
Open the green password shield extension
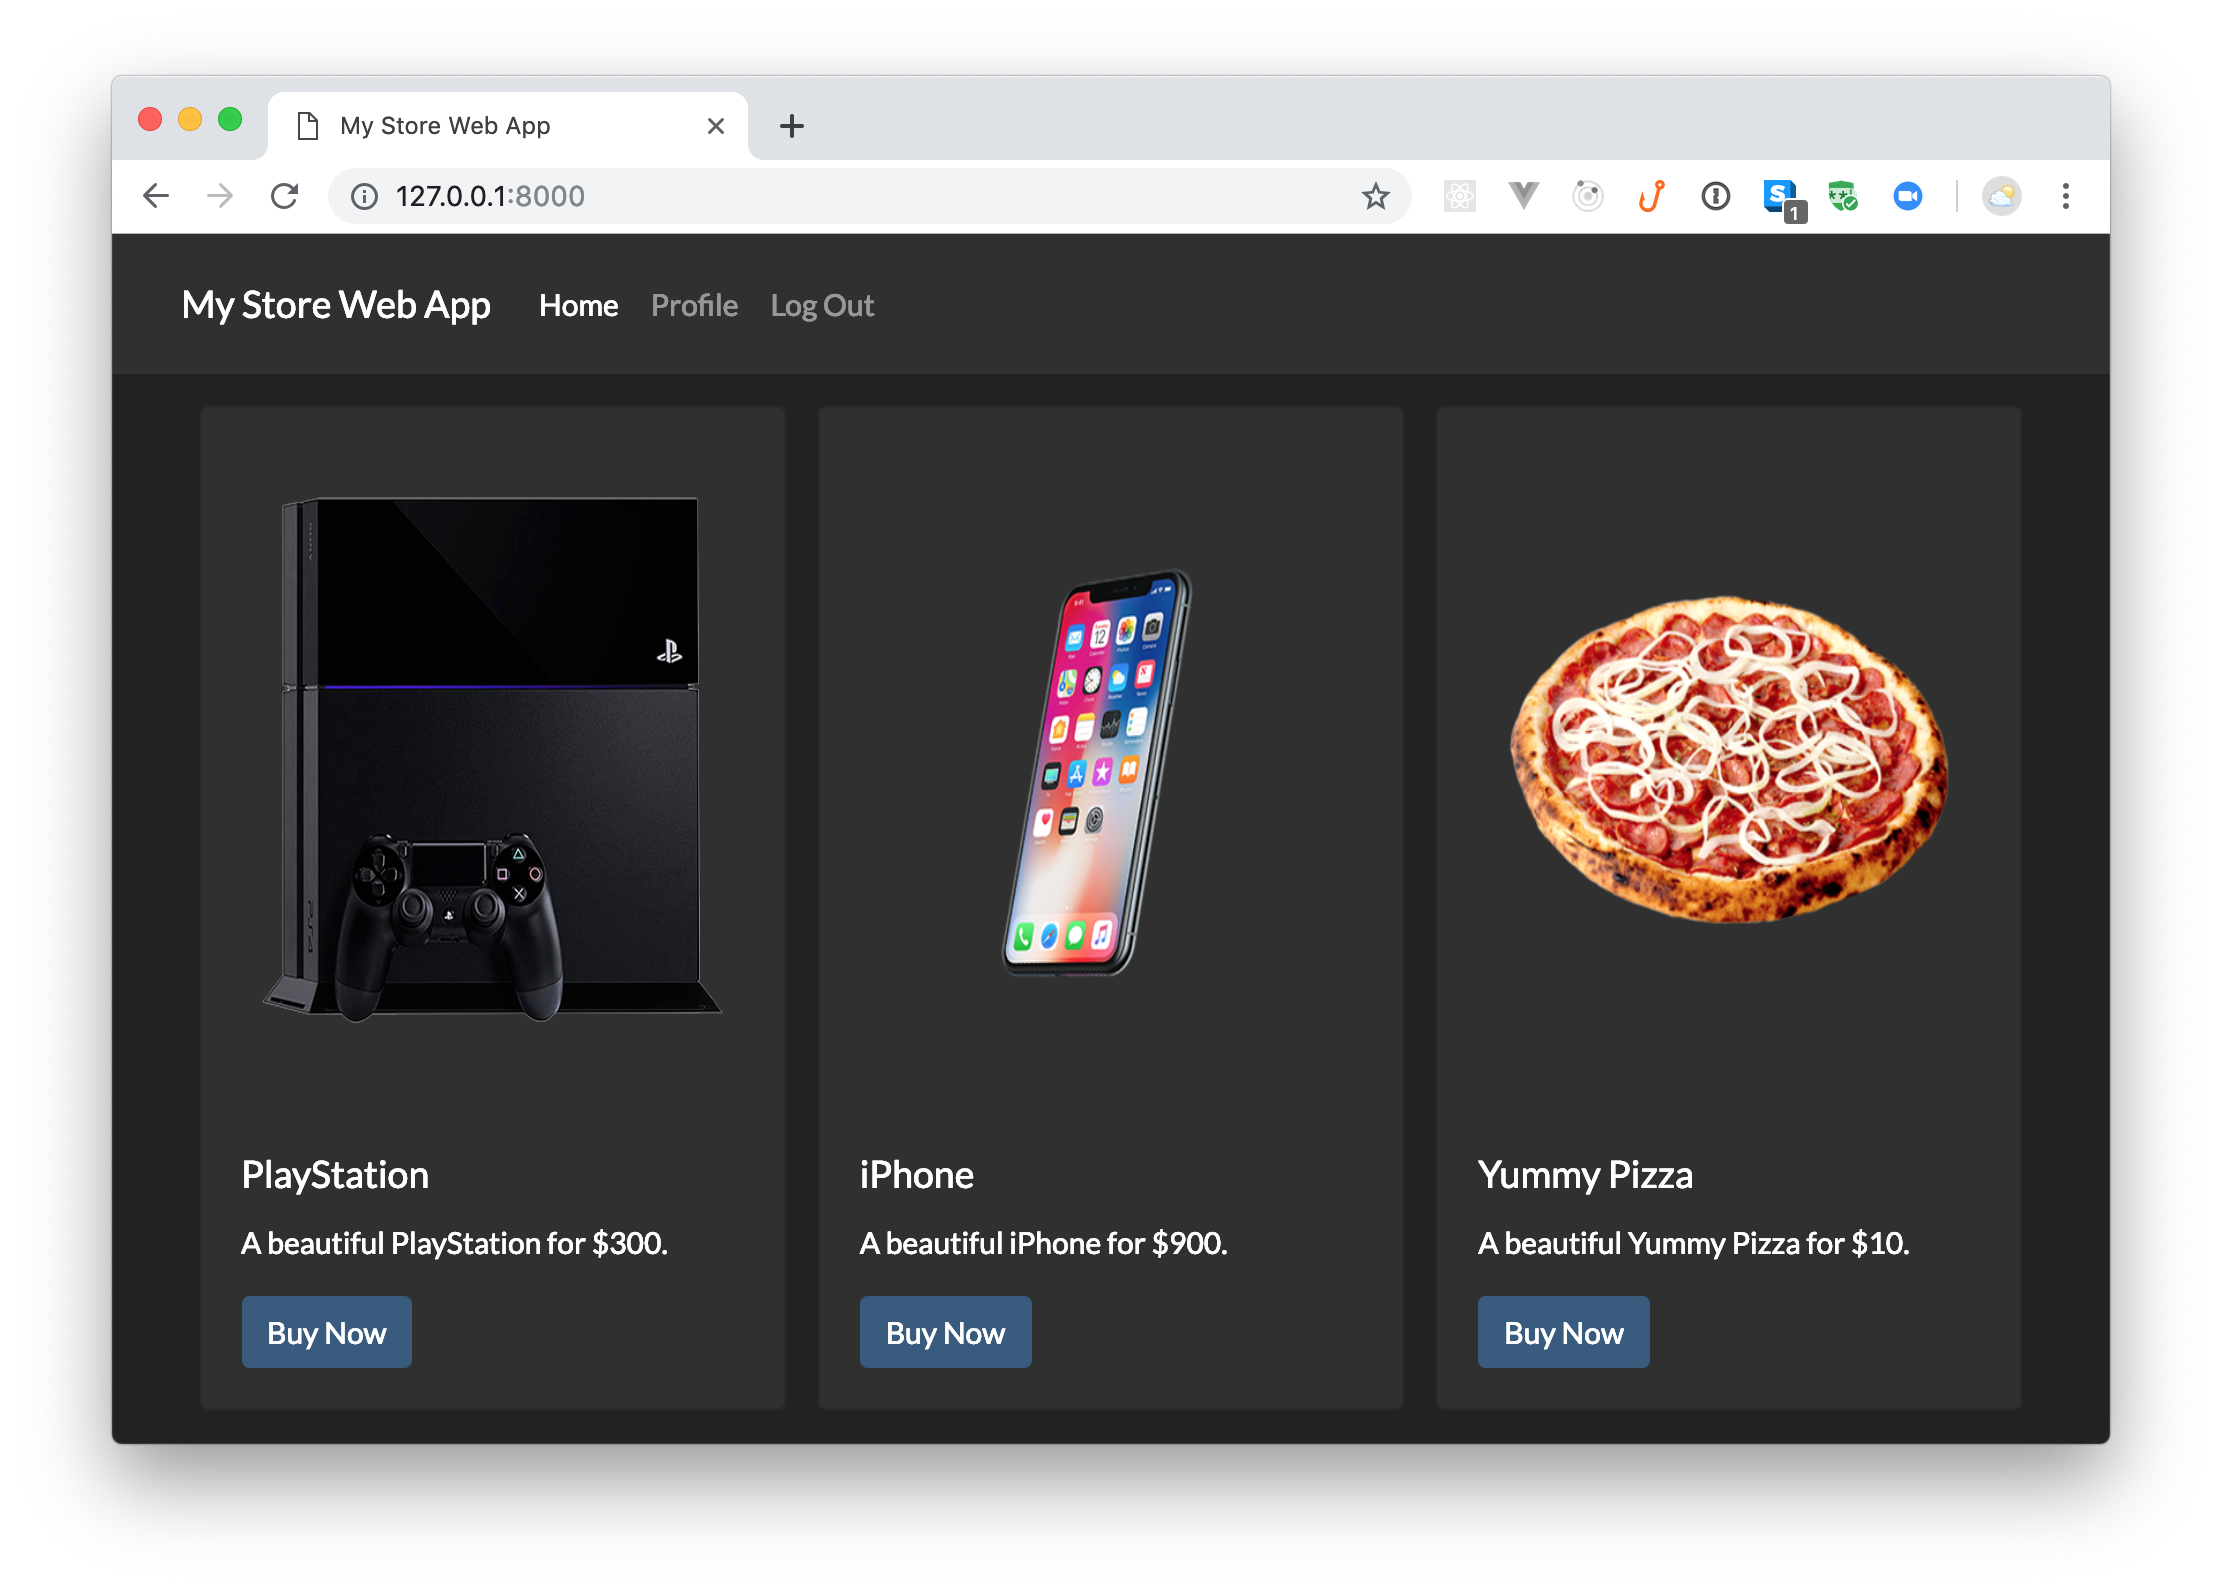pyautogui.click(x=1842, y=196)
